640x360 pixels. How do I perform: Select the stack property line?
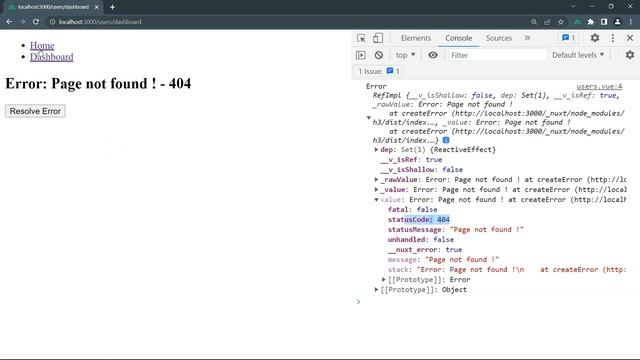(x=507, y=270)
